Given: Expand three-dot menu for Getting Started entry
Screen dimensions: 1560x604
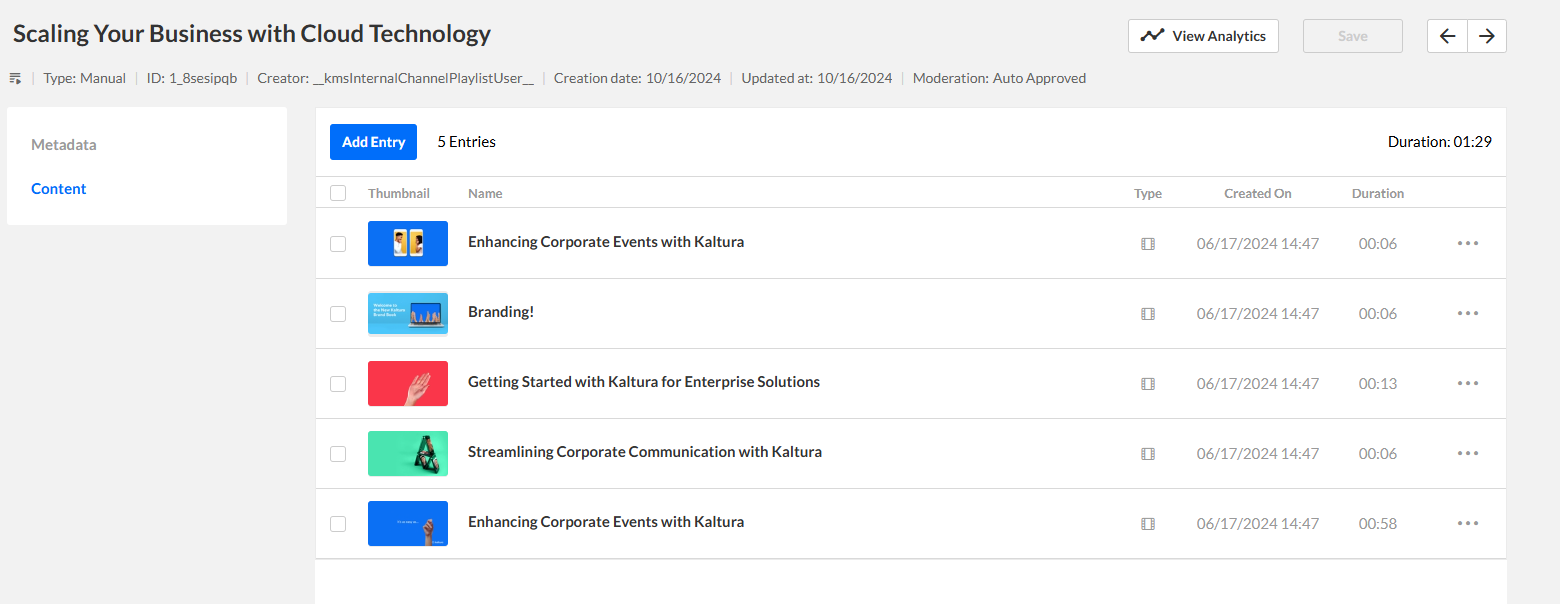Looking at the screenshot, I should 1467,383.
